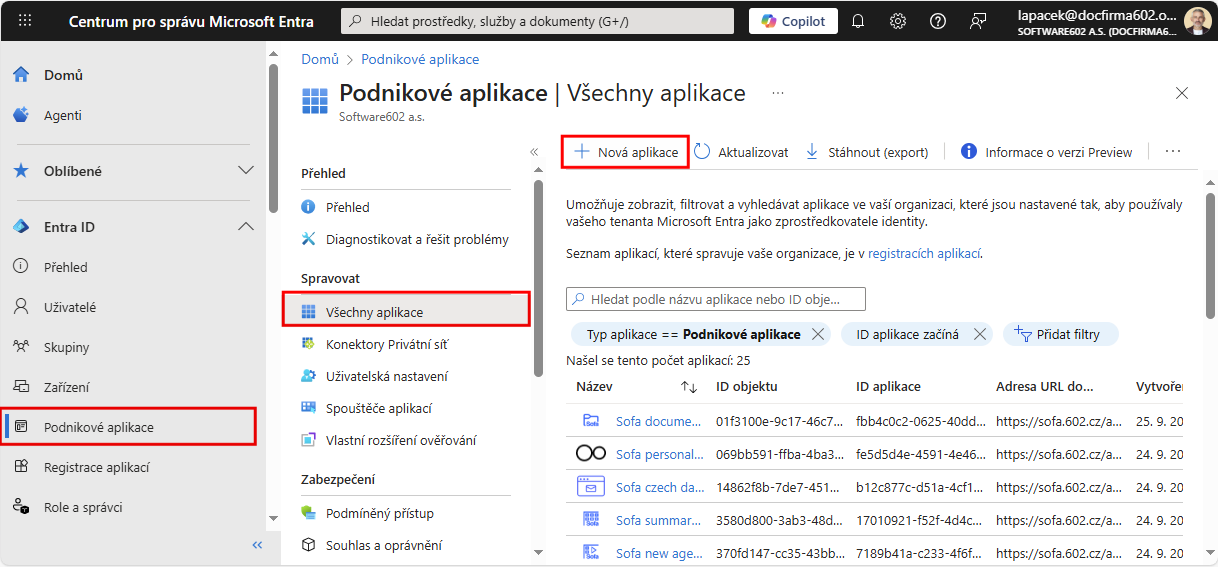Open notifications bell icon
This screenshot has height=567, width=1218.
pos(858,21)
